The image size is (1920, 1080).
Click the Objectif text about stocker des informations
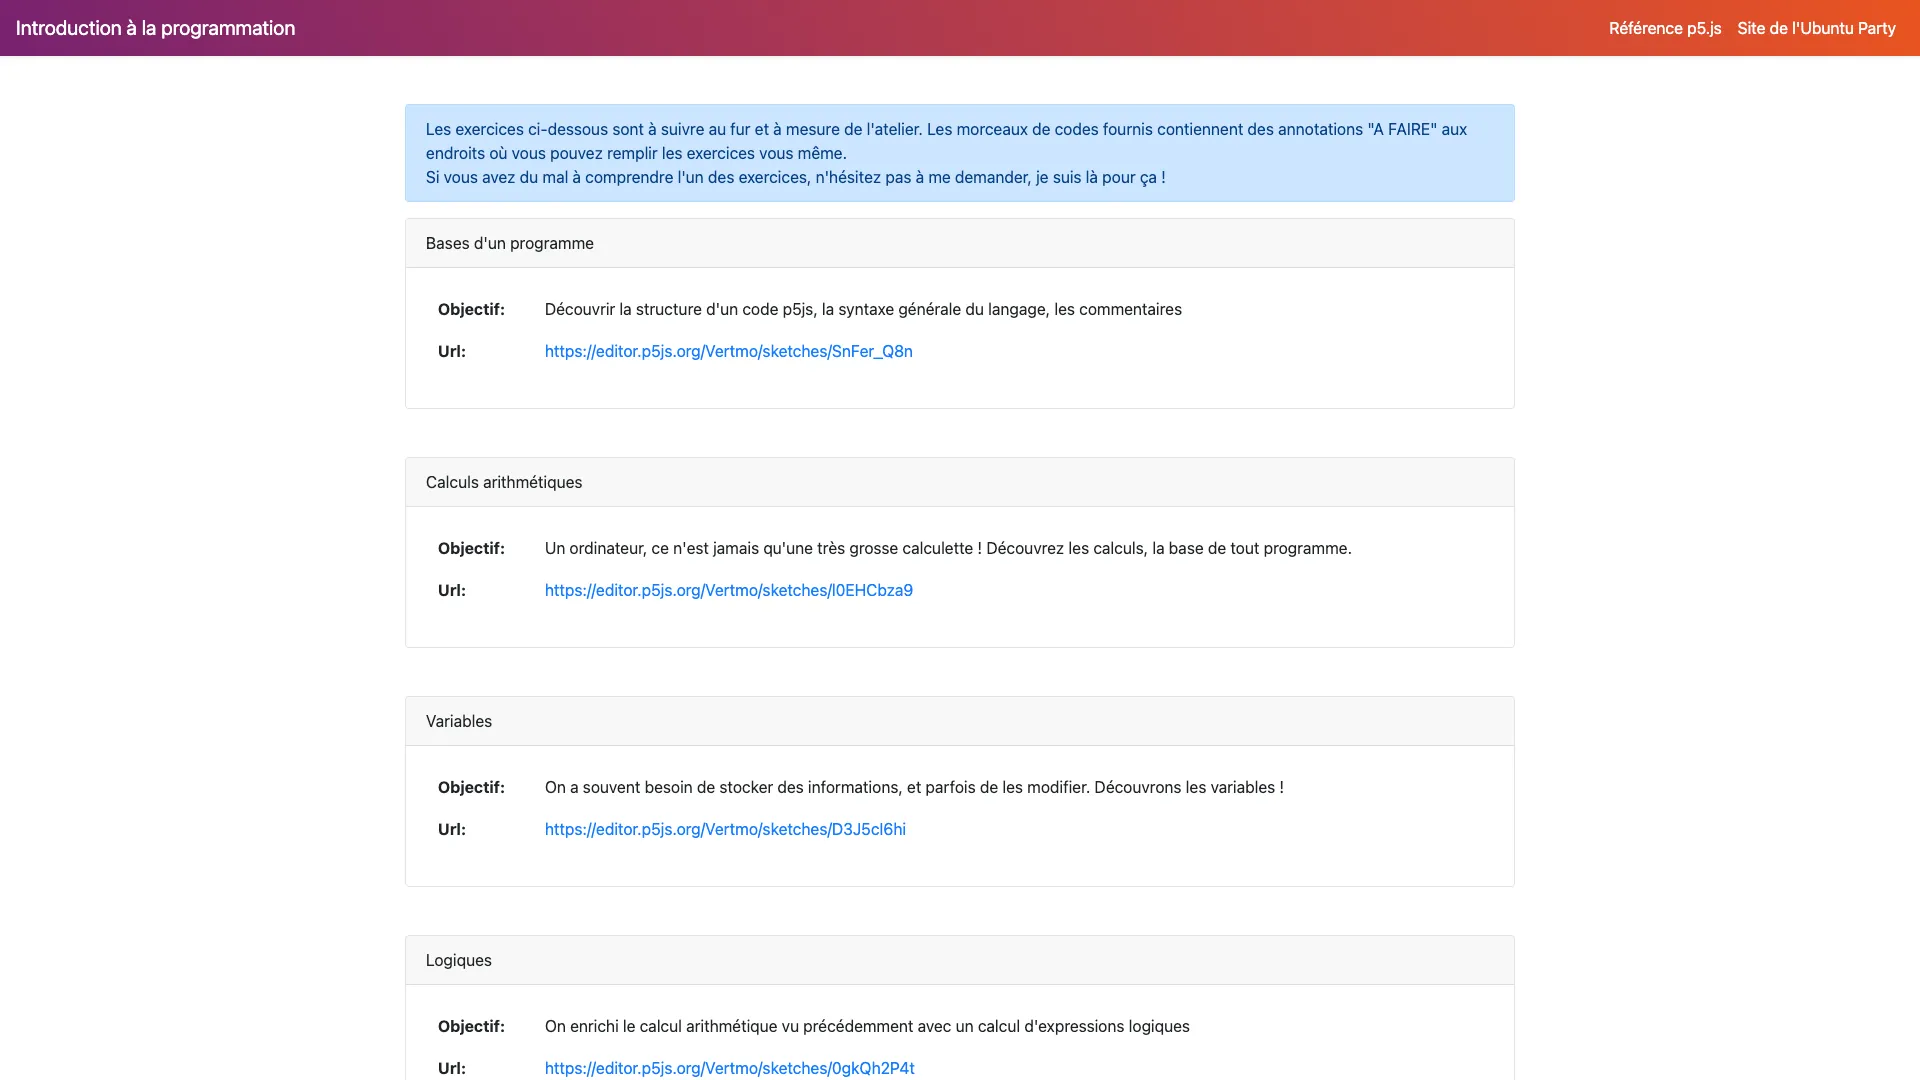913,787
